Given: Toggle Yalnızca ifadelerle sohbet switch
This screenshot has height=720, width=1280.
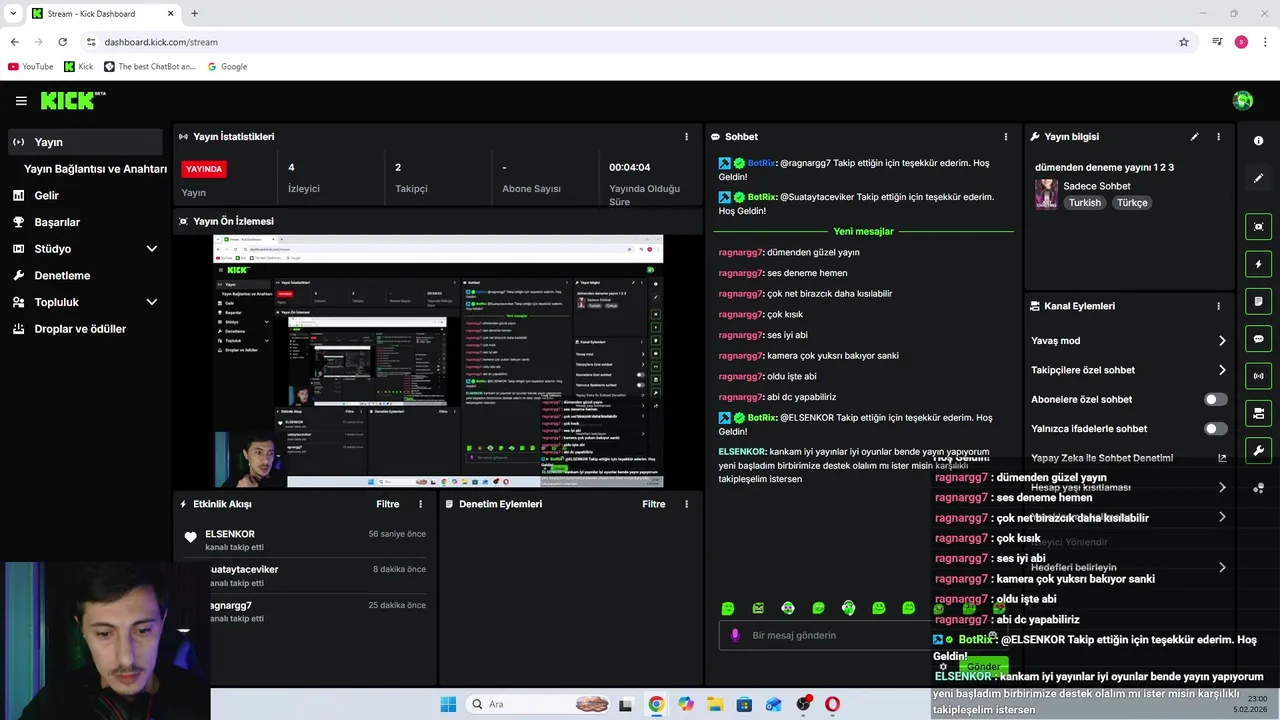Looking at the screenshot, I should (x=1215, y=429).
